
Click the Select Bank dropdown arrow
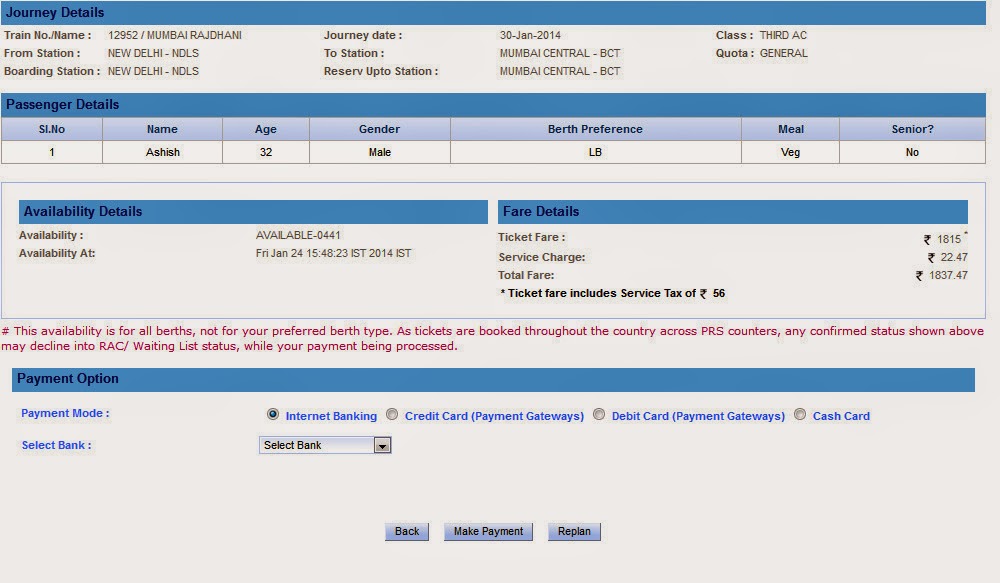coord(382,444)
